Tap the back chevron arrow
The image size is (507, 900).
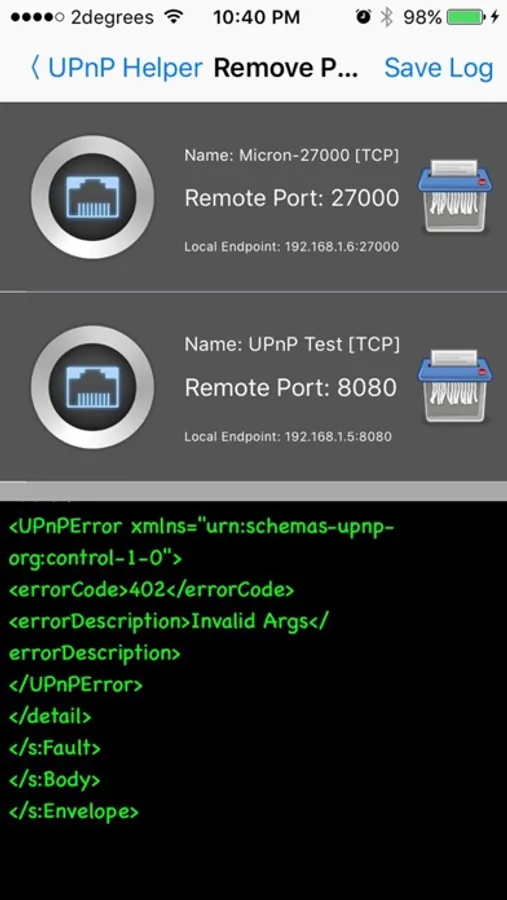coord(35,68)
